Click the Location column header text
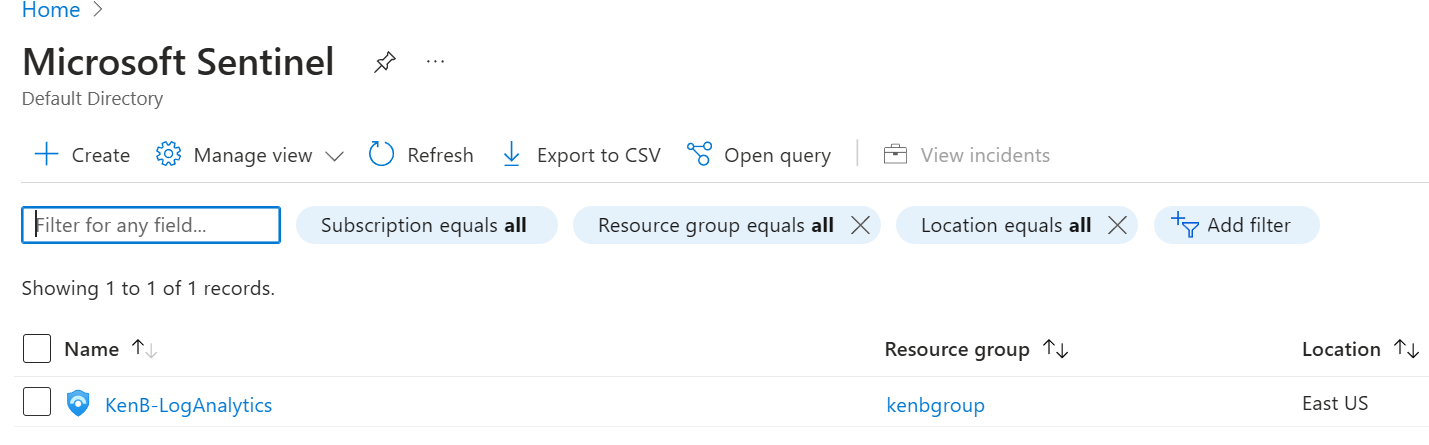This screenshot has height=445, width=1429. tap(1341, 349)
